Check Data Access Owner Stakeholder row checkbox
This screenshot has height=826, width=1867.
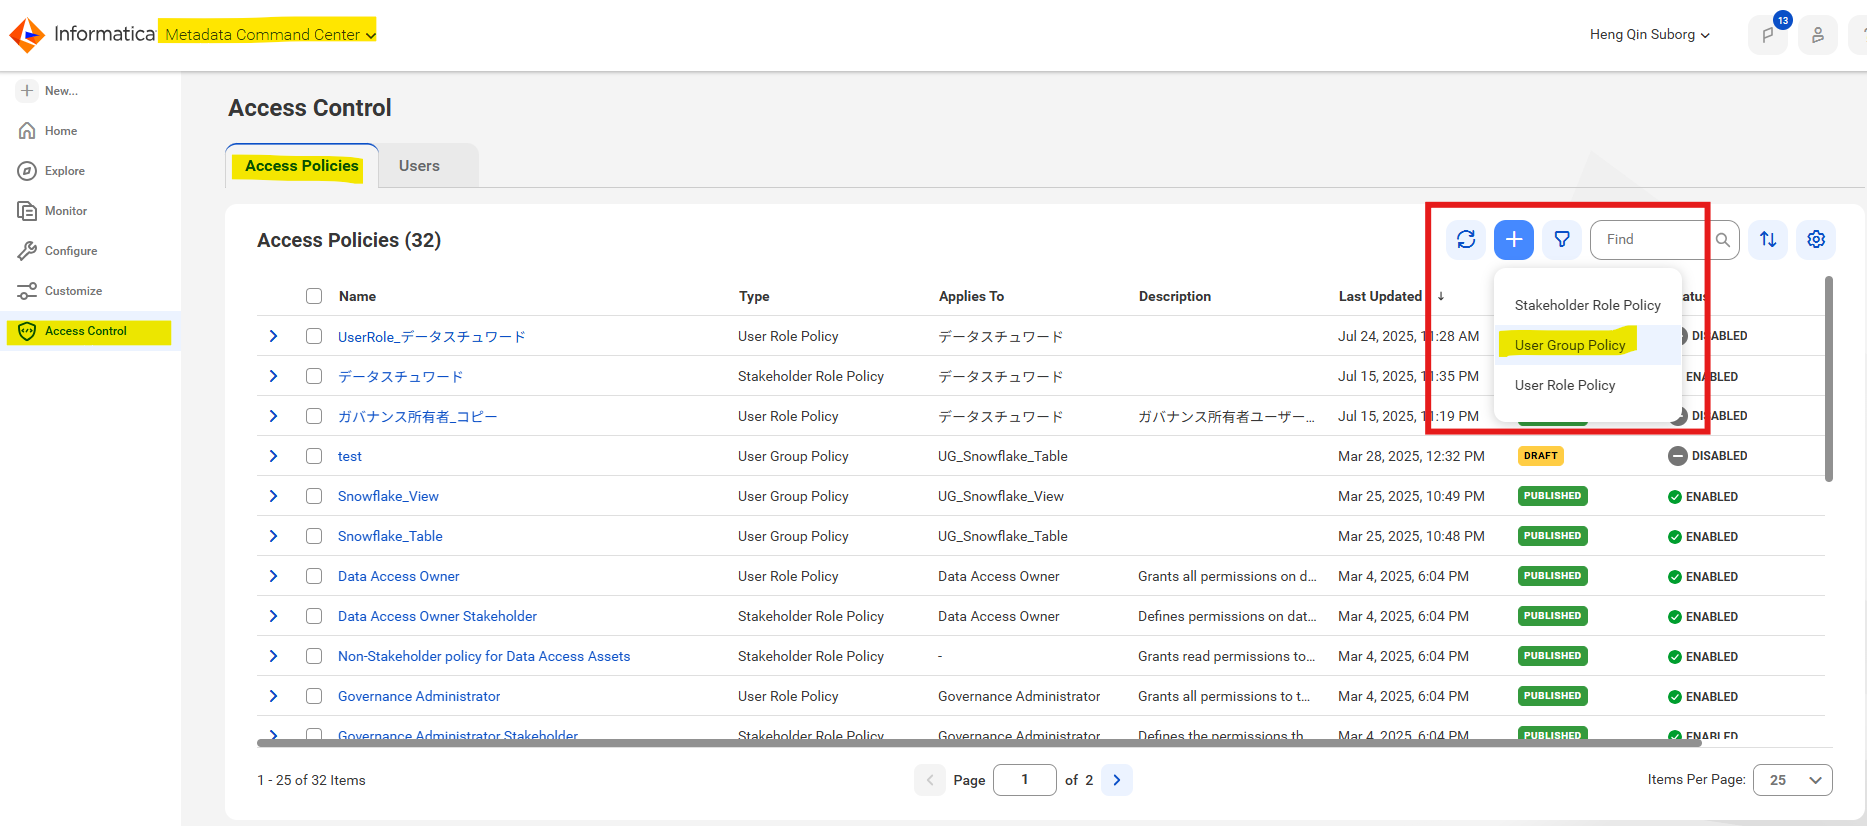314,616
